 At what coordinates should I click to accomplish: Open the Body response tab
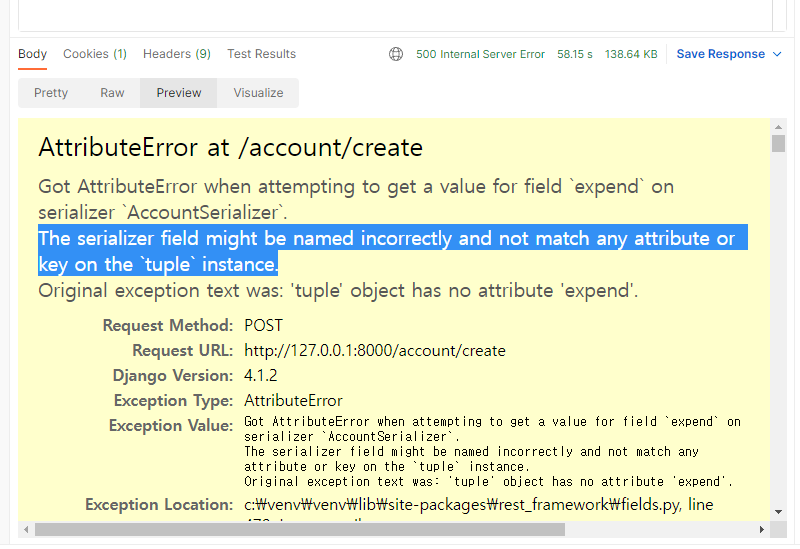[x=32, y=54]
